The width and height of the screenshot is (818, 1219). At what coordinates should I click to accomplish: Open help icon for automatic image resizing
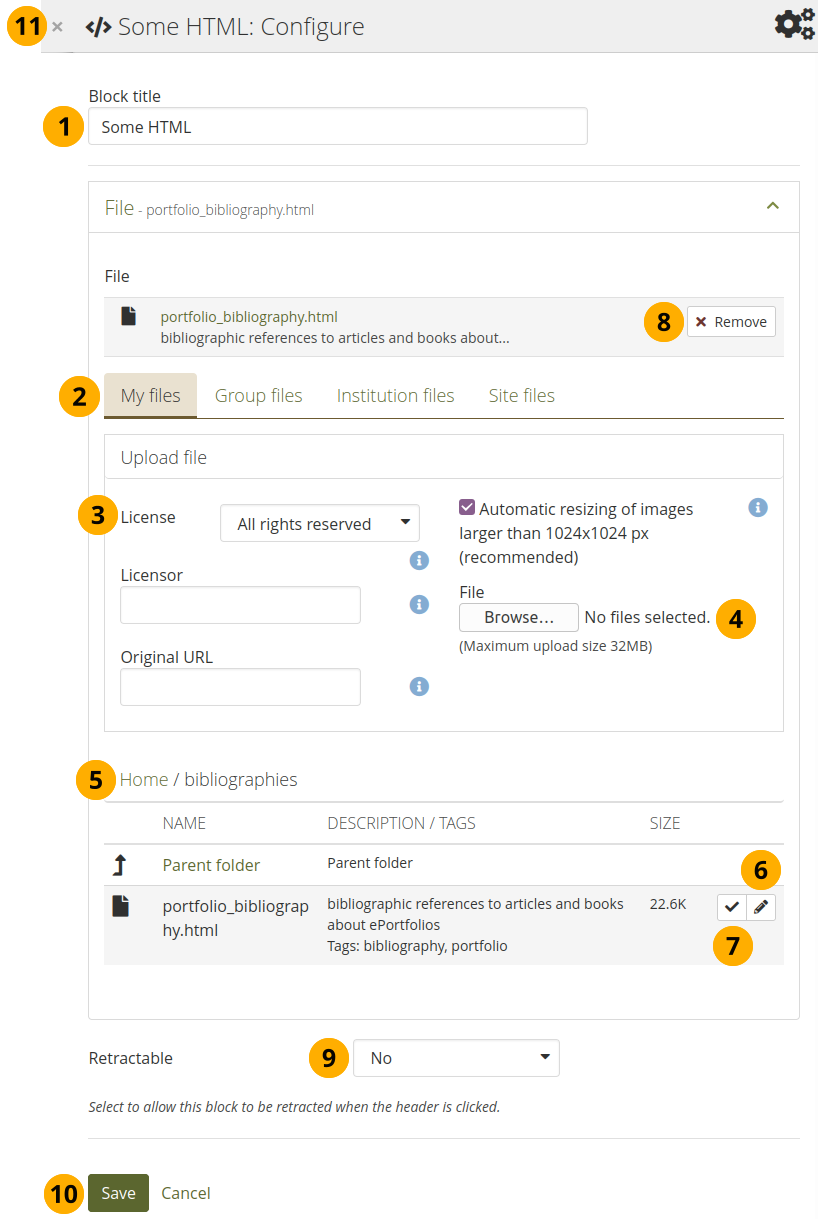coord(758,508)
